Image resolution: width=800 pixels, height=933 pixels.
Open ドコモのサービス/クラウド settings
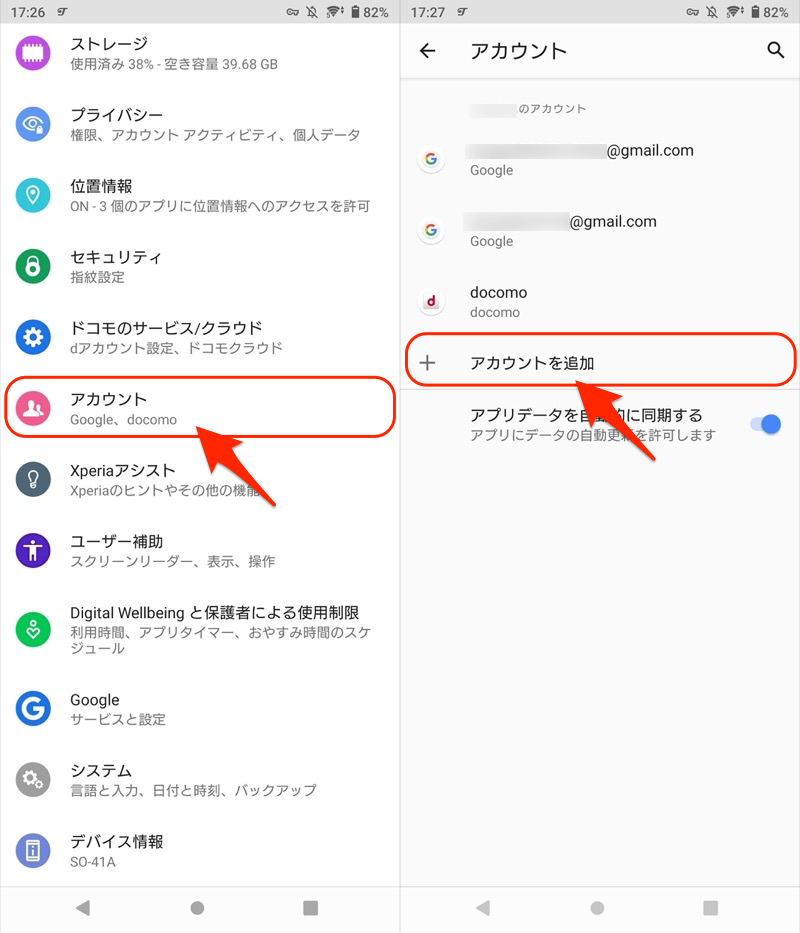[200, 337]
